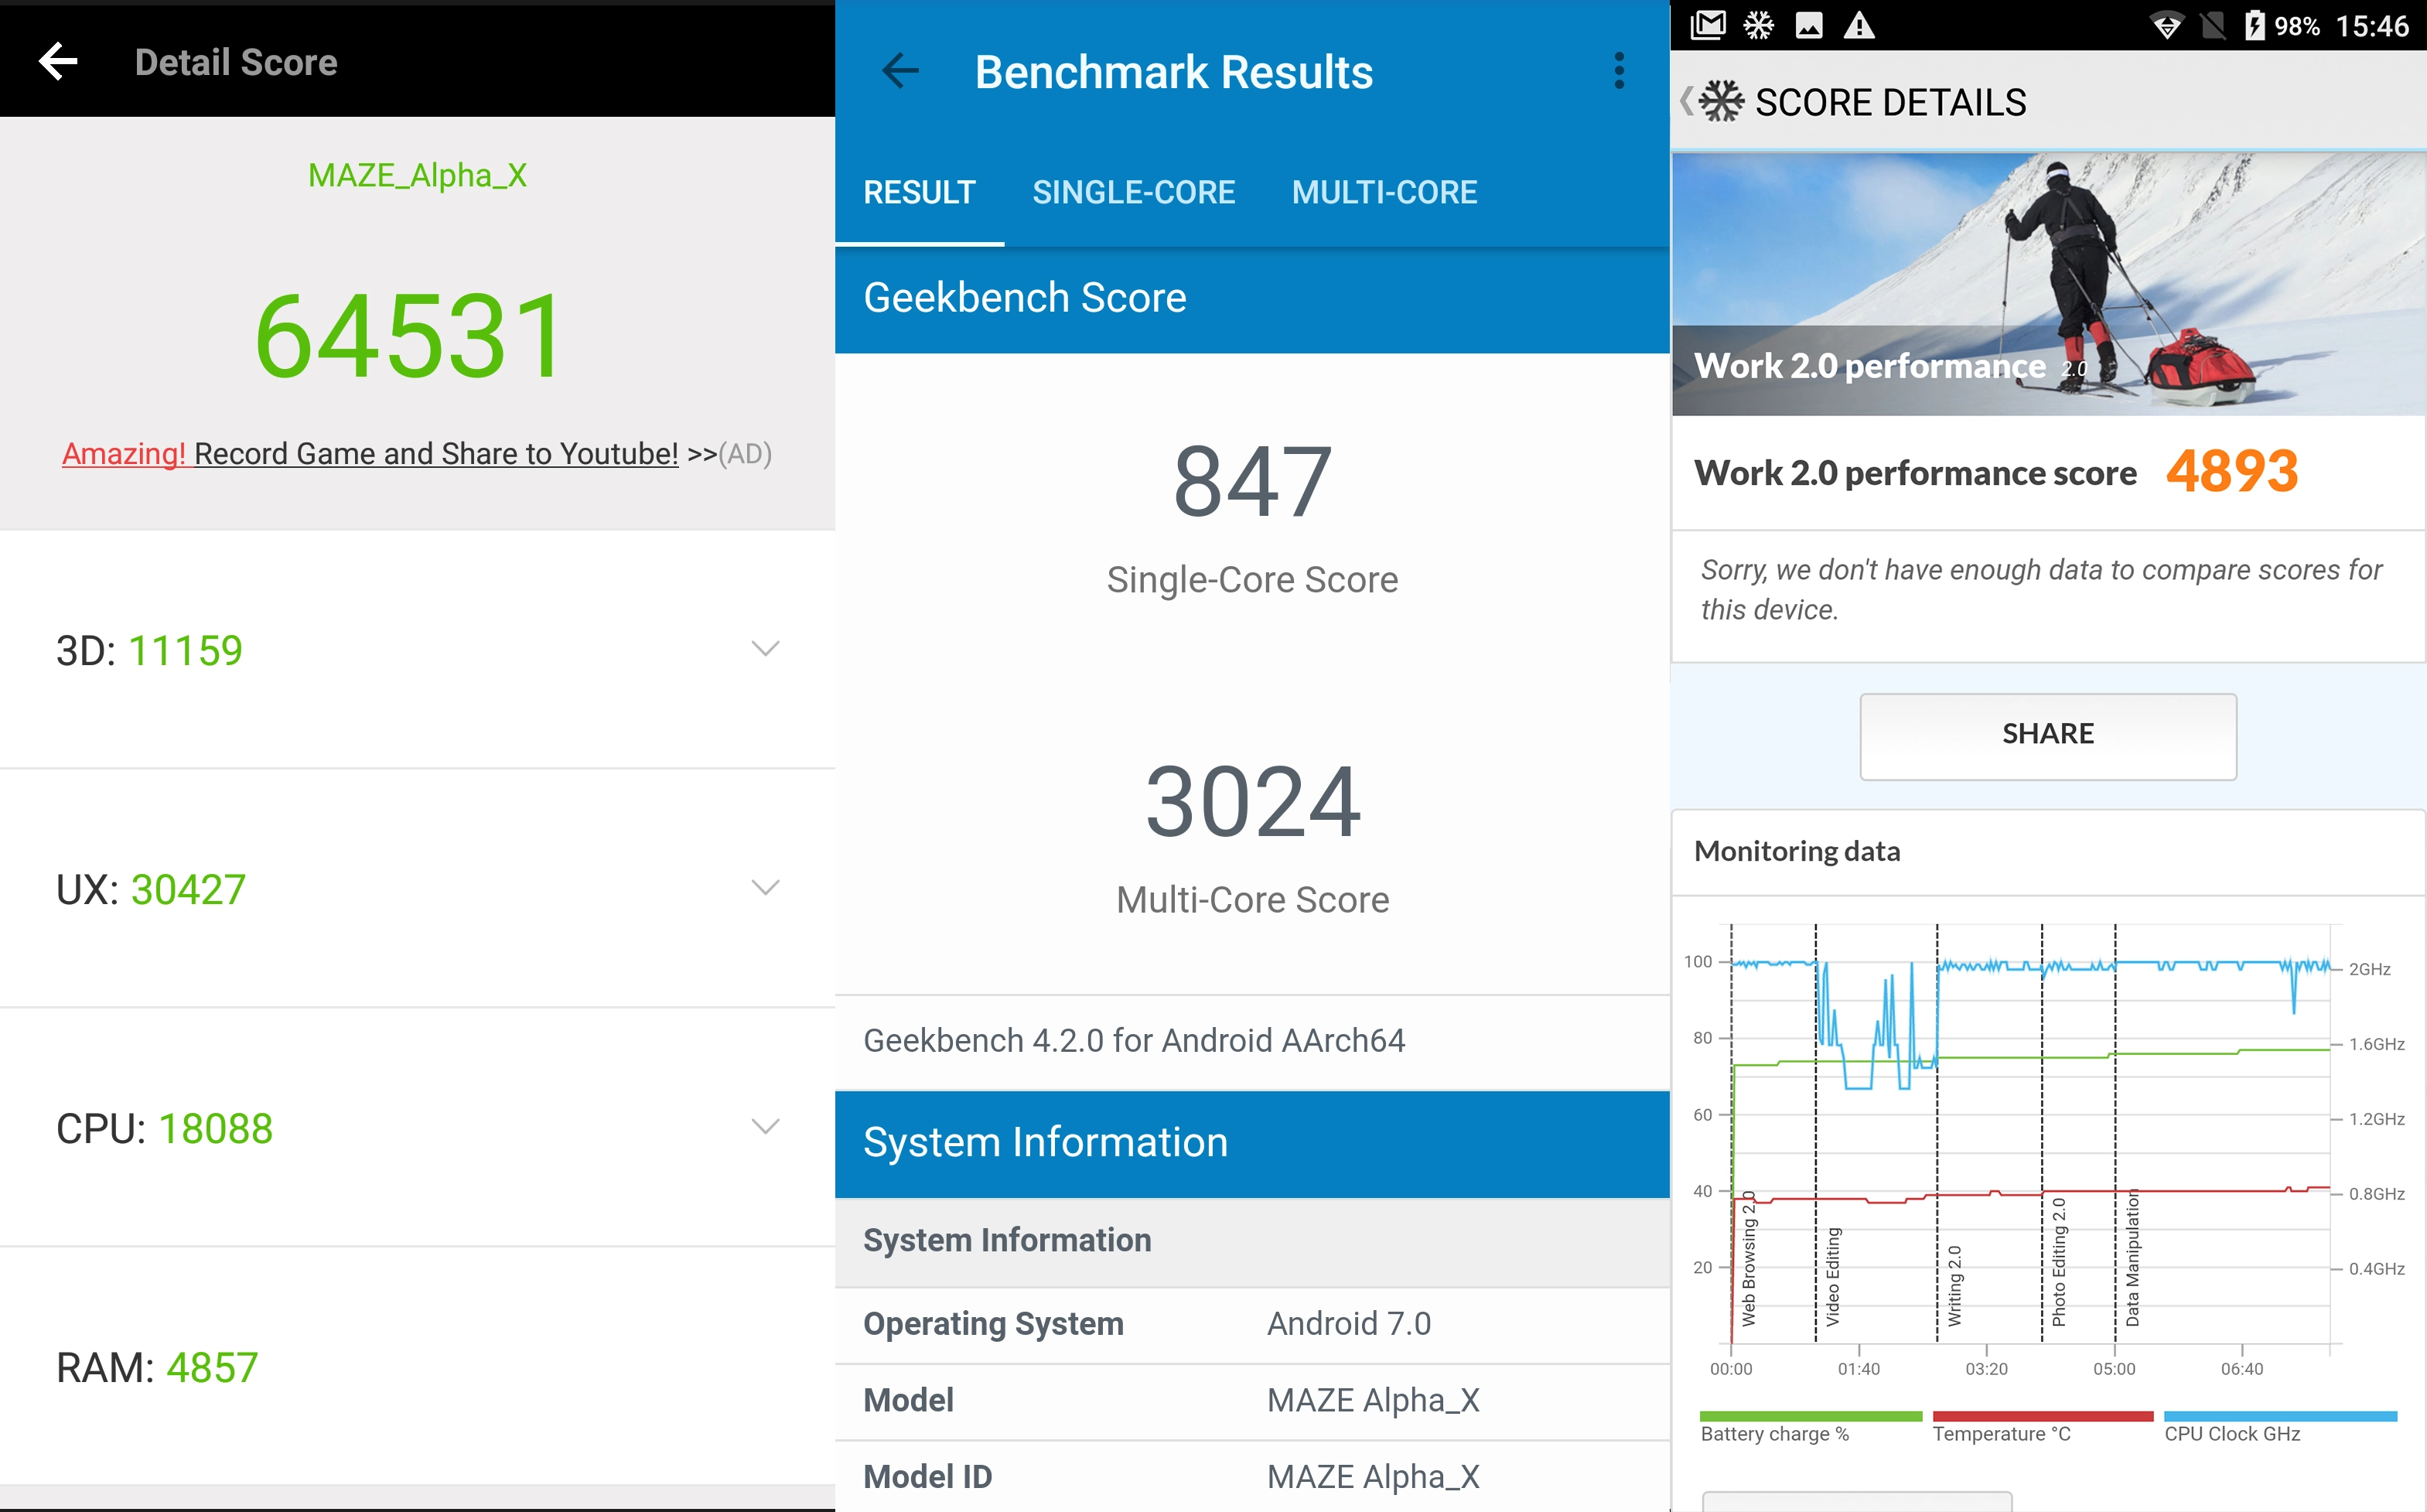The height and width of the screenshot is (1512, 2427).
Task: Tap the 847 Single-Core Score
Action: click(1252, 483)
